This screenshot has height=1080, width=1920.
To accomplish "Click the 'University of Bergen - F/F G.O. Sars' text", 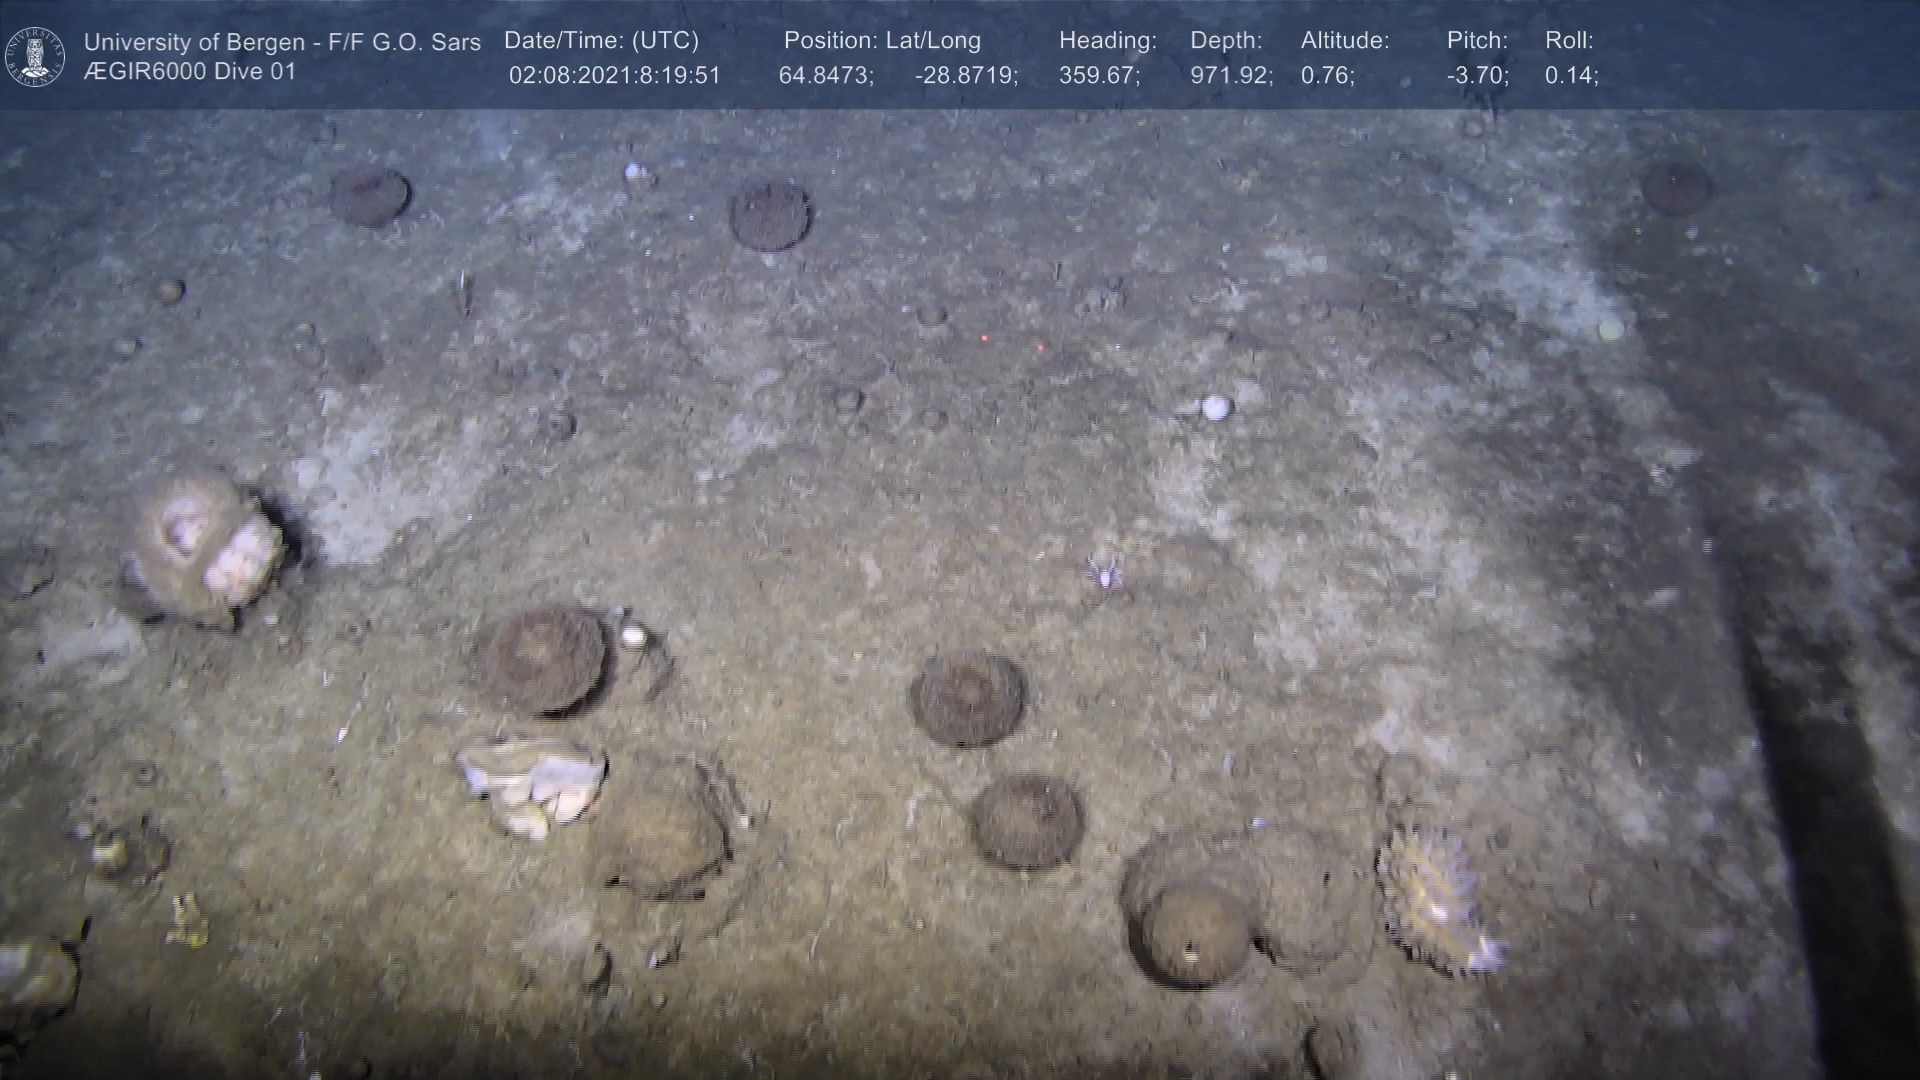I will (x=282, y=42).
